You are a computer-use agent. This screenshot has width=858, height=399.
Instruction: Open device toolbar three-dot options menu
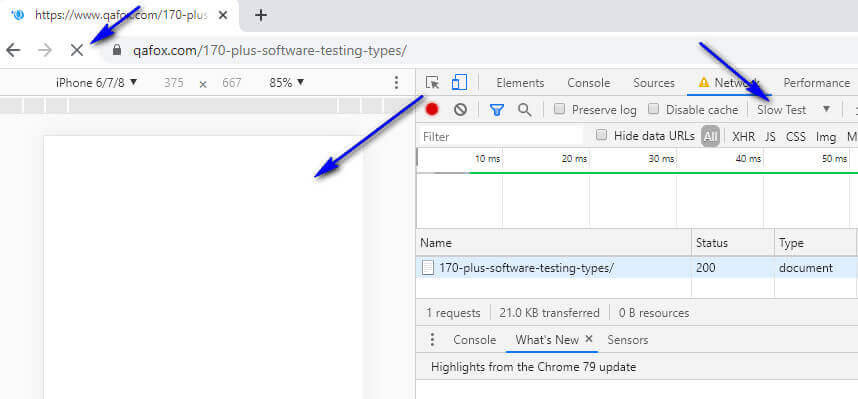tap(397, 83)
